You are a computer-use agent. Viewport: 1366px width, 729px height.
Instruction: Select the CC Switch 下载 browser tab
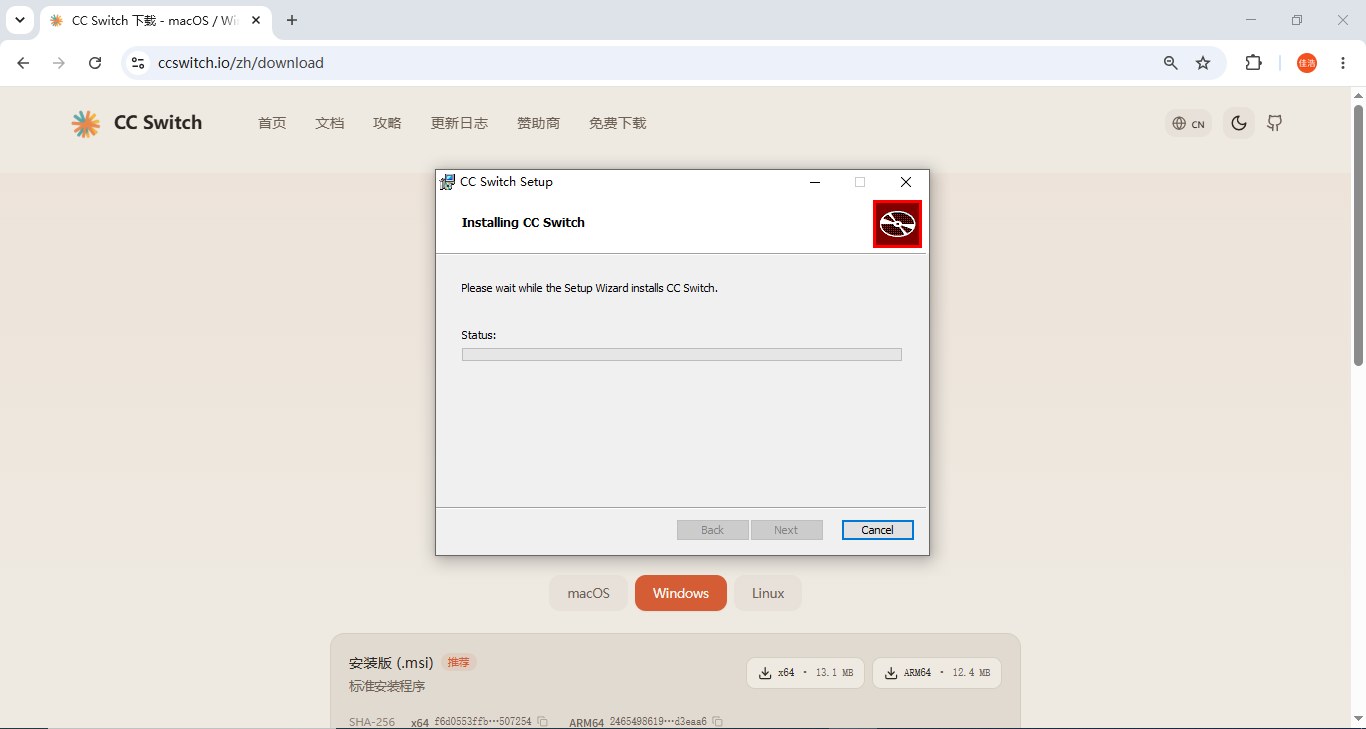pyautogui.click(x=156, y=20)
